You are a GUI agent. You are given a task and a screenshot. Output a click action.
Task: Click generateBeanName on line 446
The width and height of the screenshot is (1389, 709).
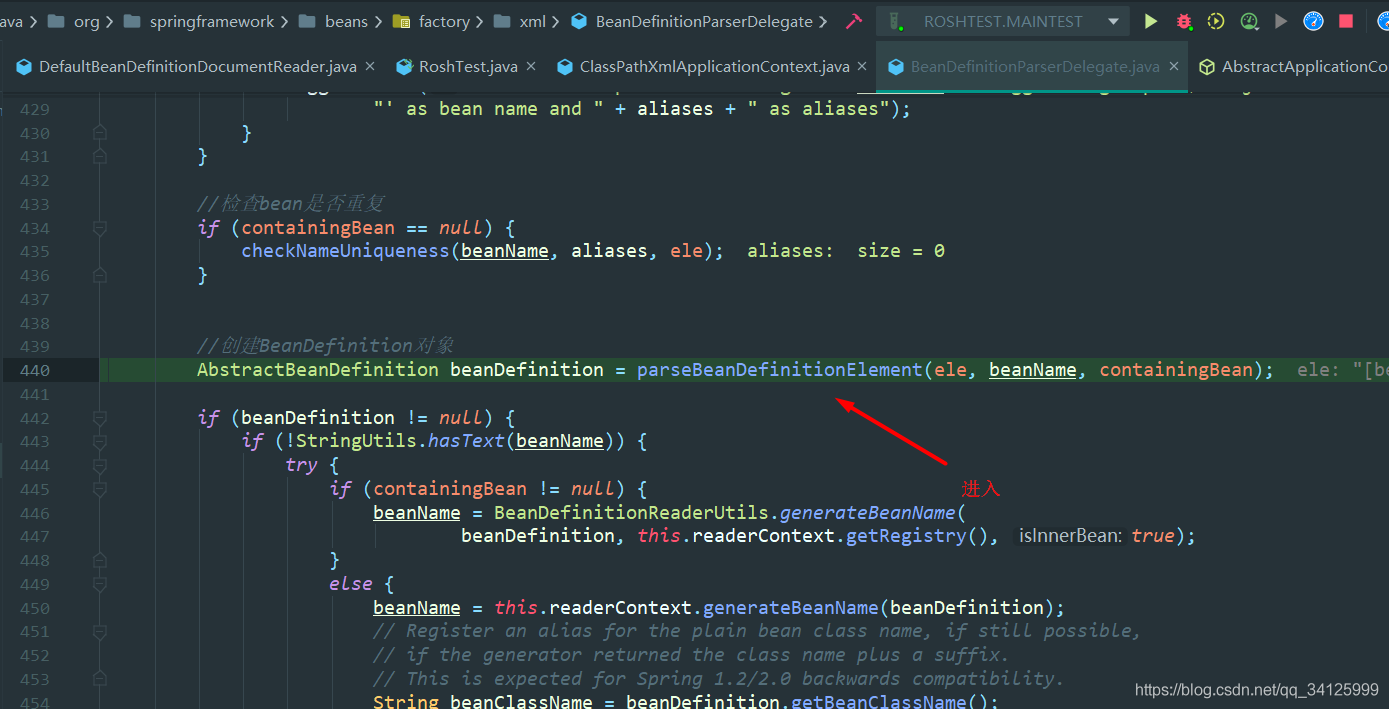coord(868,513)
